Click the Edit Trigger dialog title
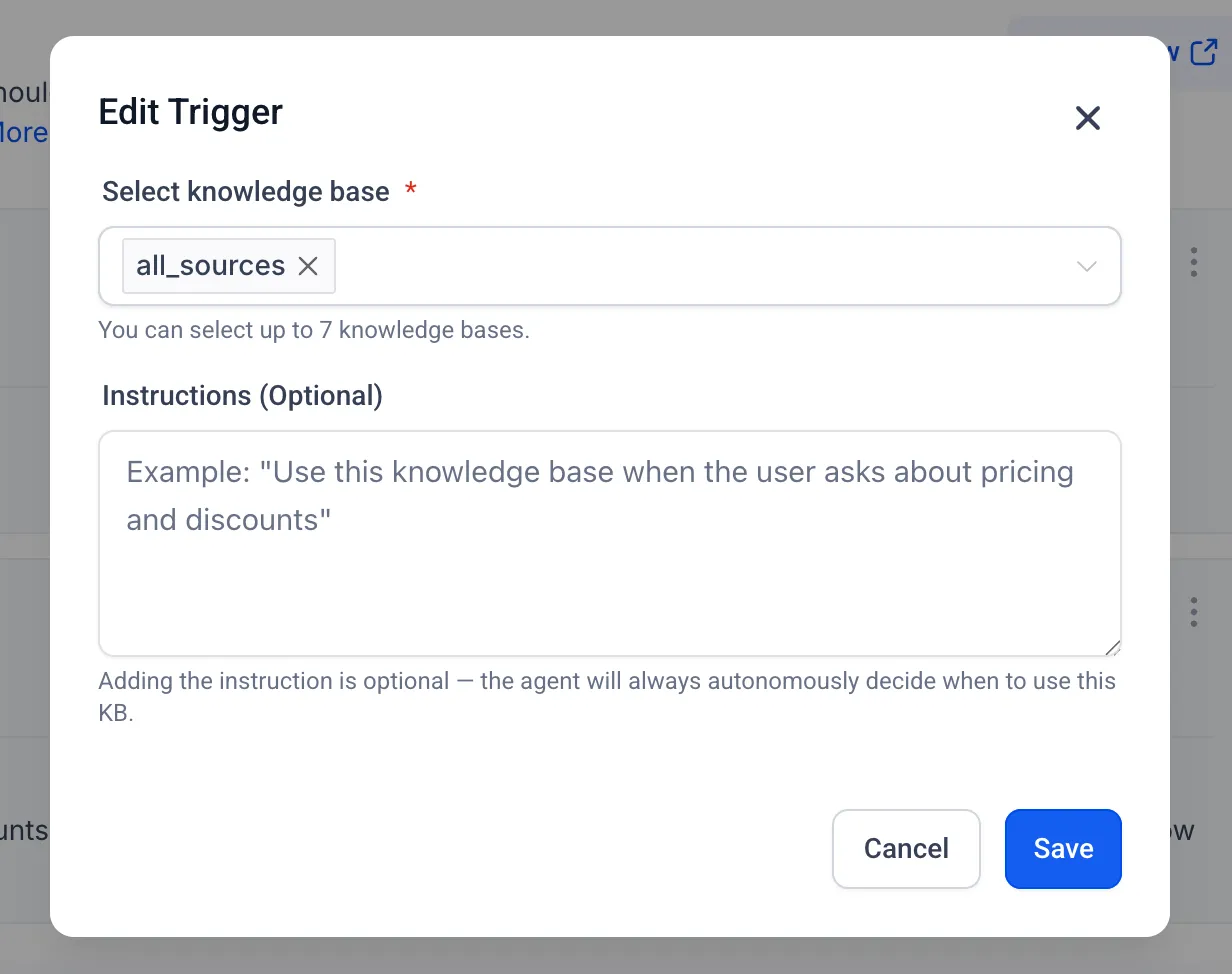The image size is (1232, 974). [190, 112]
